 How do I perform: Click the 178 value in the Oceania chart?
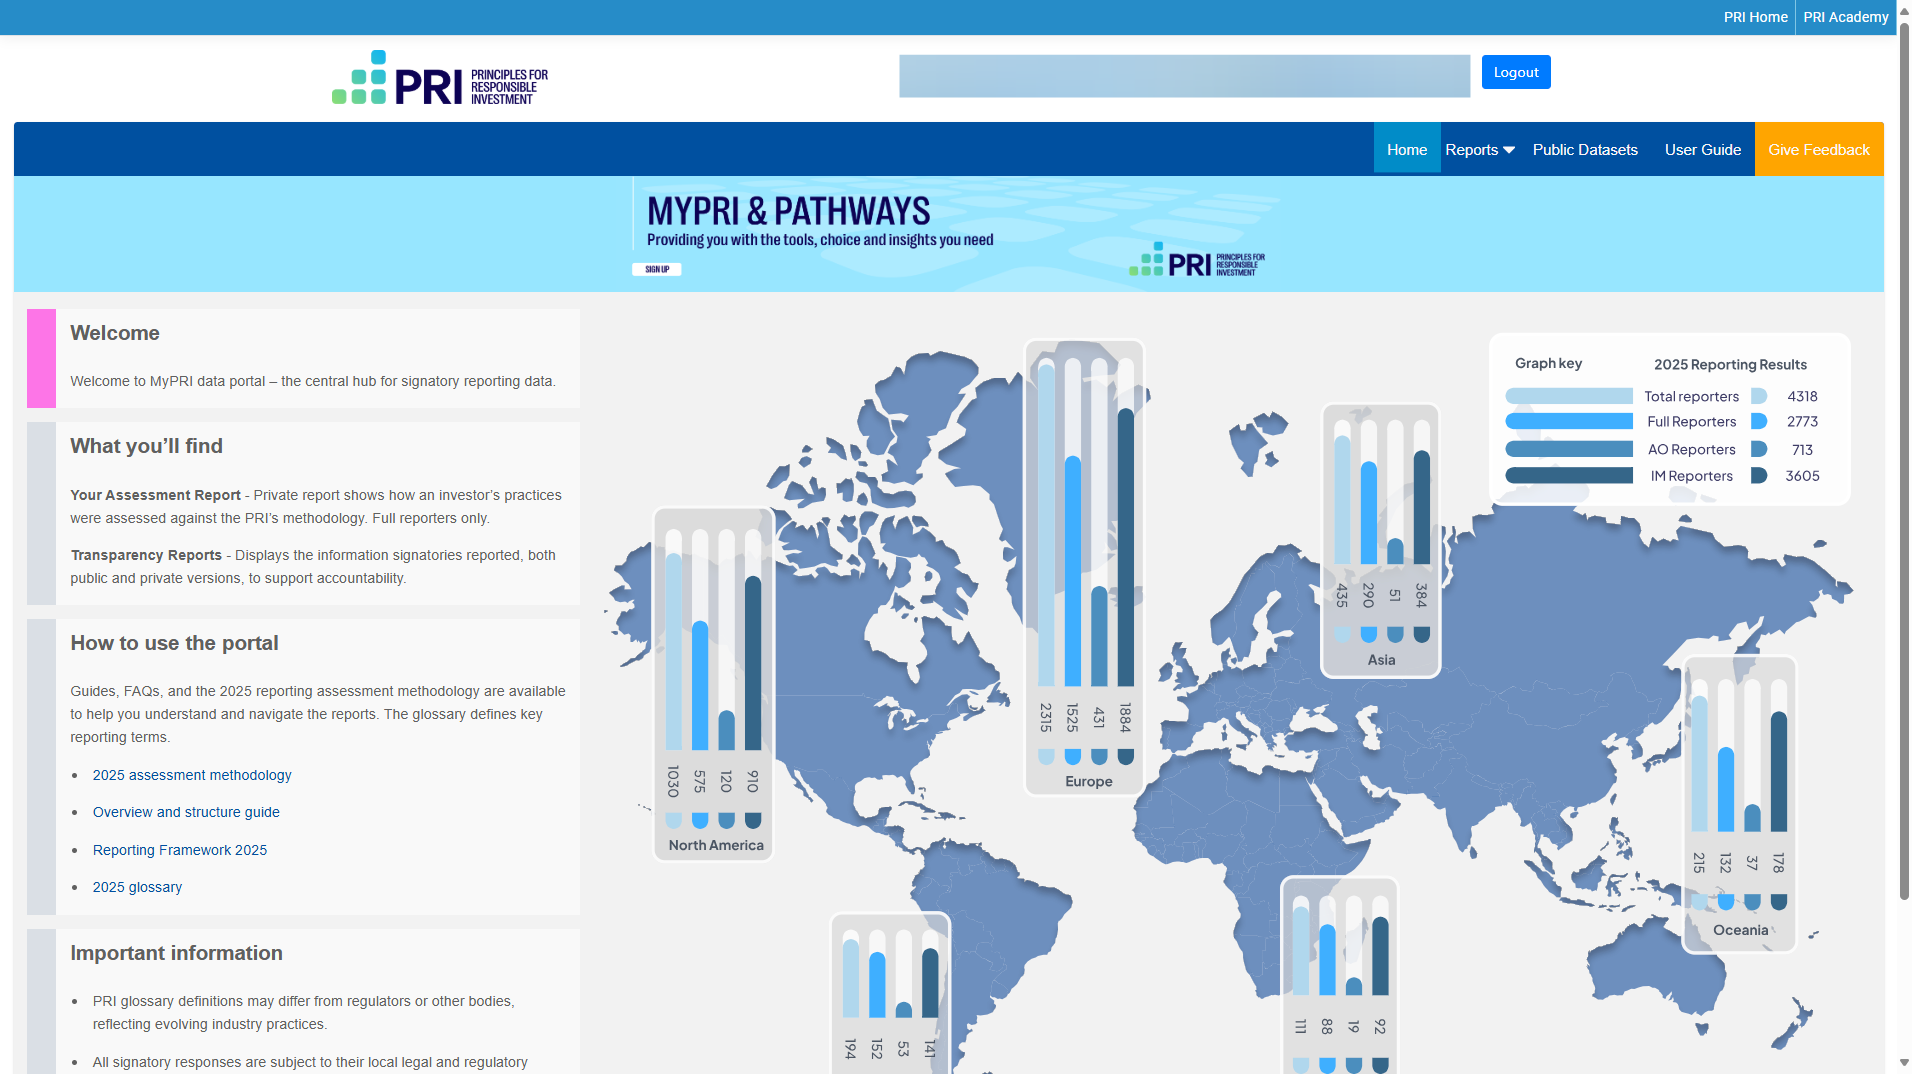1778,863
